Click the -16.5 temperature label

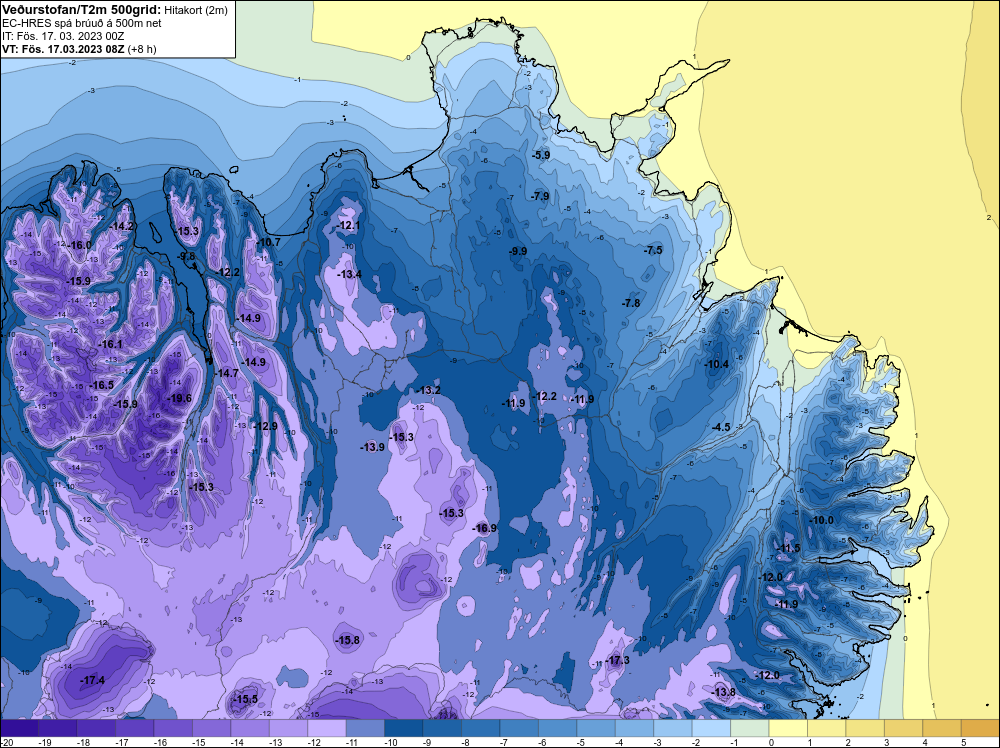[102, 385]
